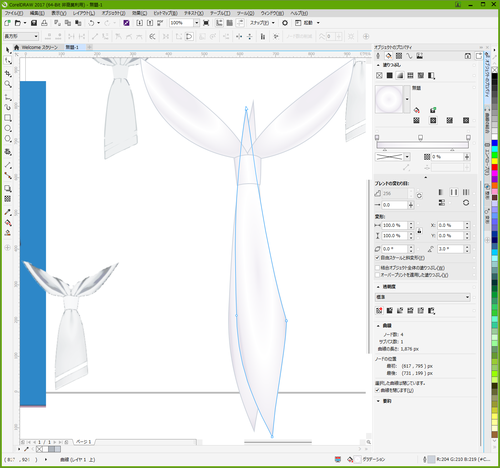Click the width 100.0 % transform input field
The width and height of the screenshot is (500, 468).
point(395,225)
